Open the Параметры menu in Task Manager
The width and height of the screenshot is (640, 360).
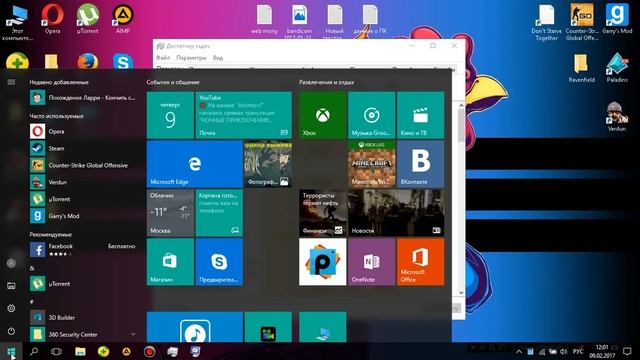pos(191,58)
